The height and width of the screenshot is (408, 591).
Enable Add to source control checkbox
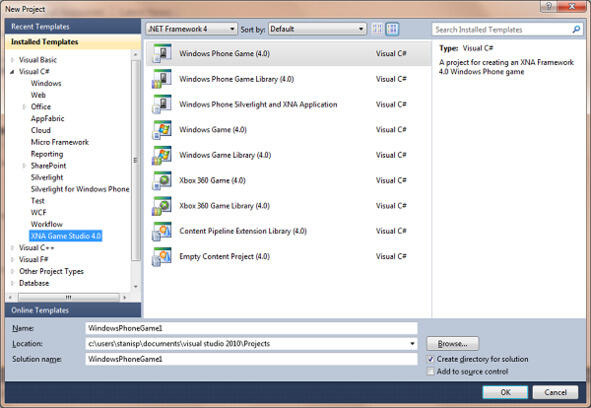point(430,371)
